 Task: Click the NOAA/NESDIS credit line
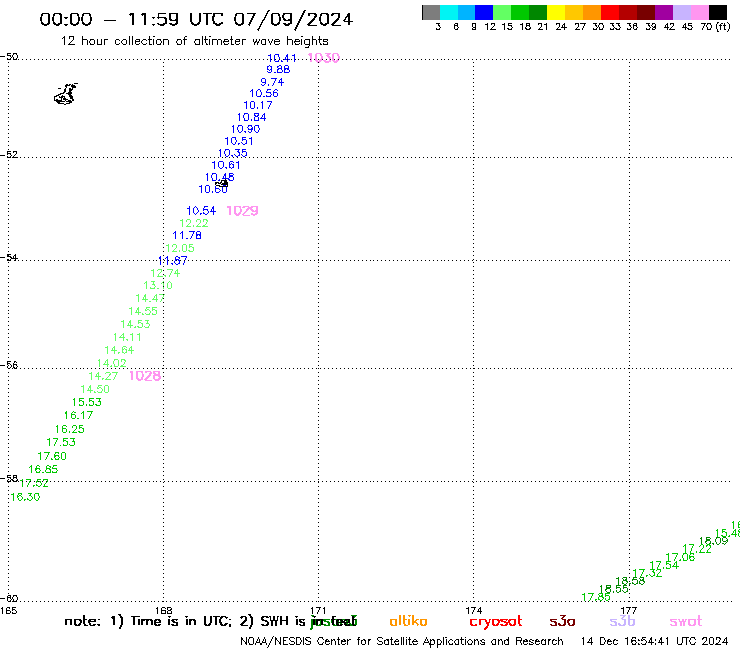click(402, 641)
